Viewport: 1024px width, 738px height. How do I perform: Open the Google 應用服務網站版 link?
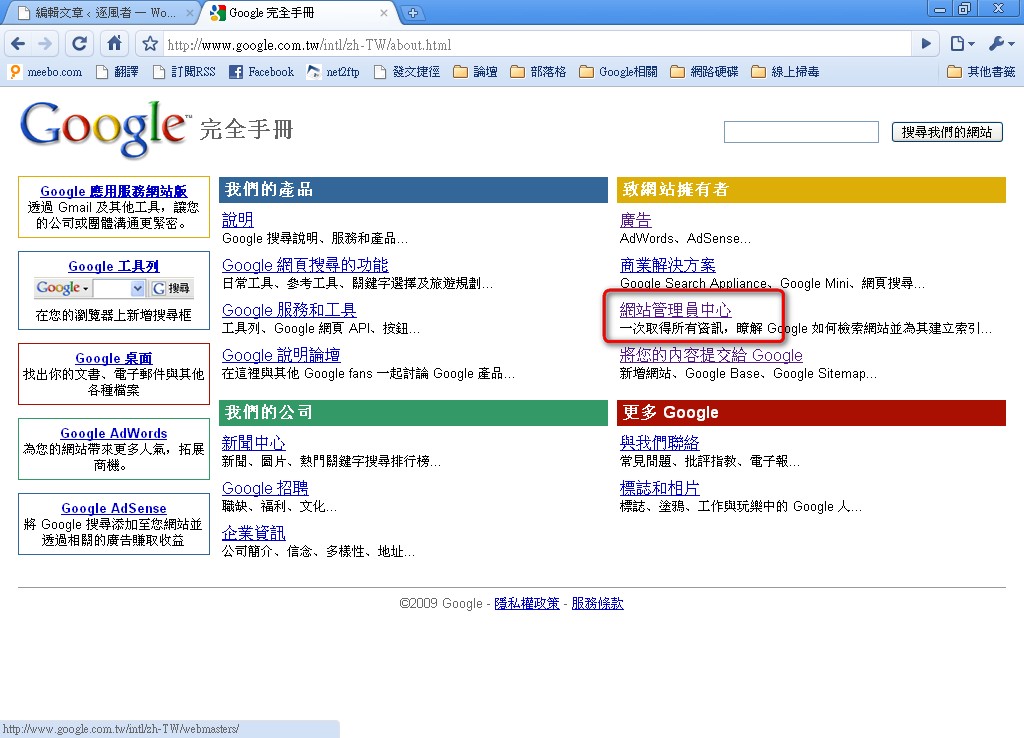tap(114, 191)
